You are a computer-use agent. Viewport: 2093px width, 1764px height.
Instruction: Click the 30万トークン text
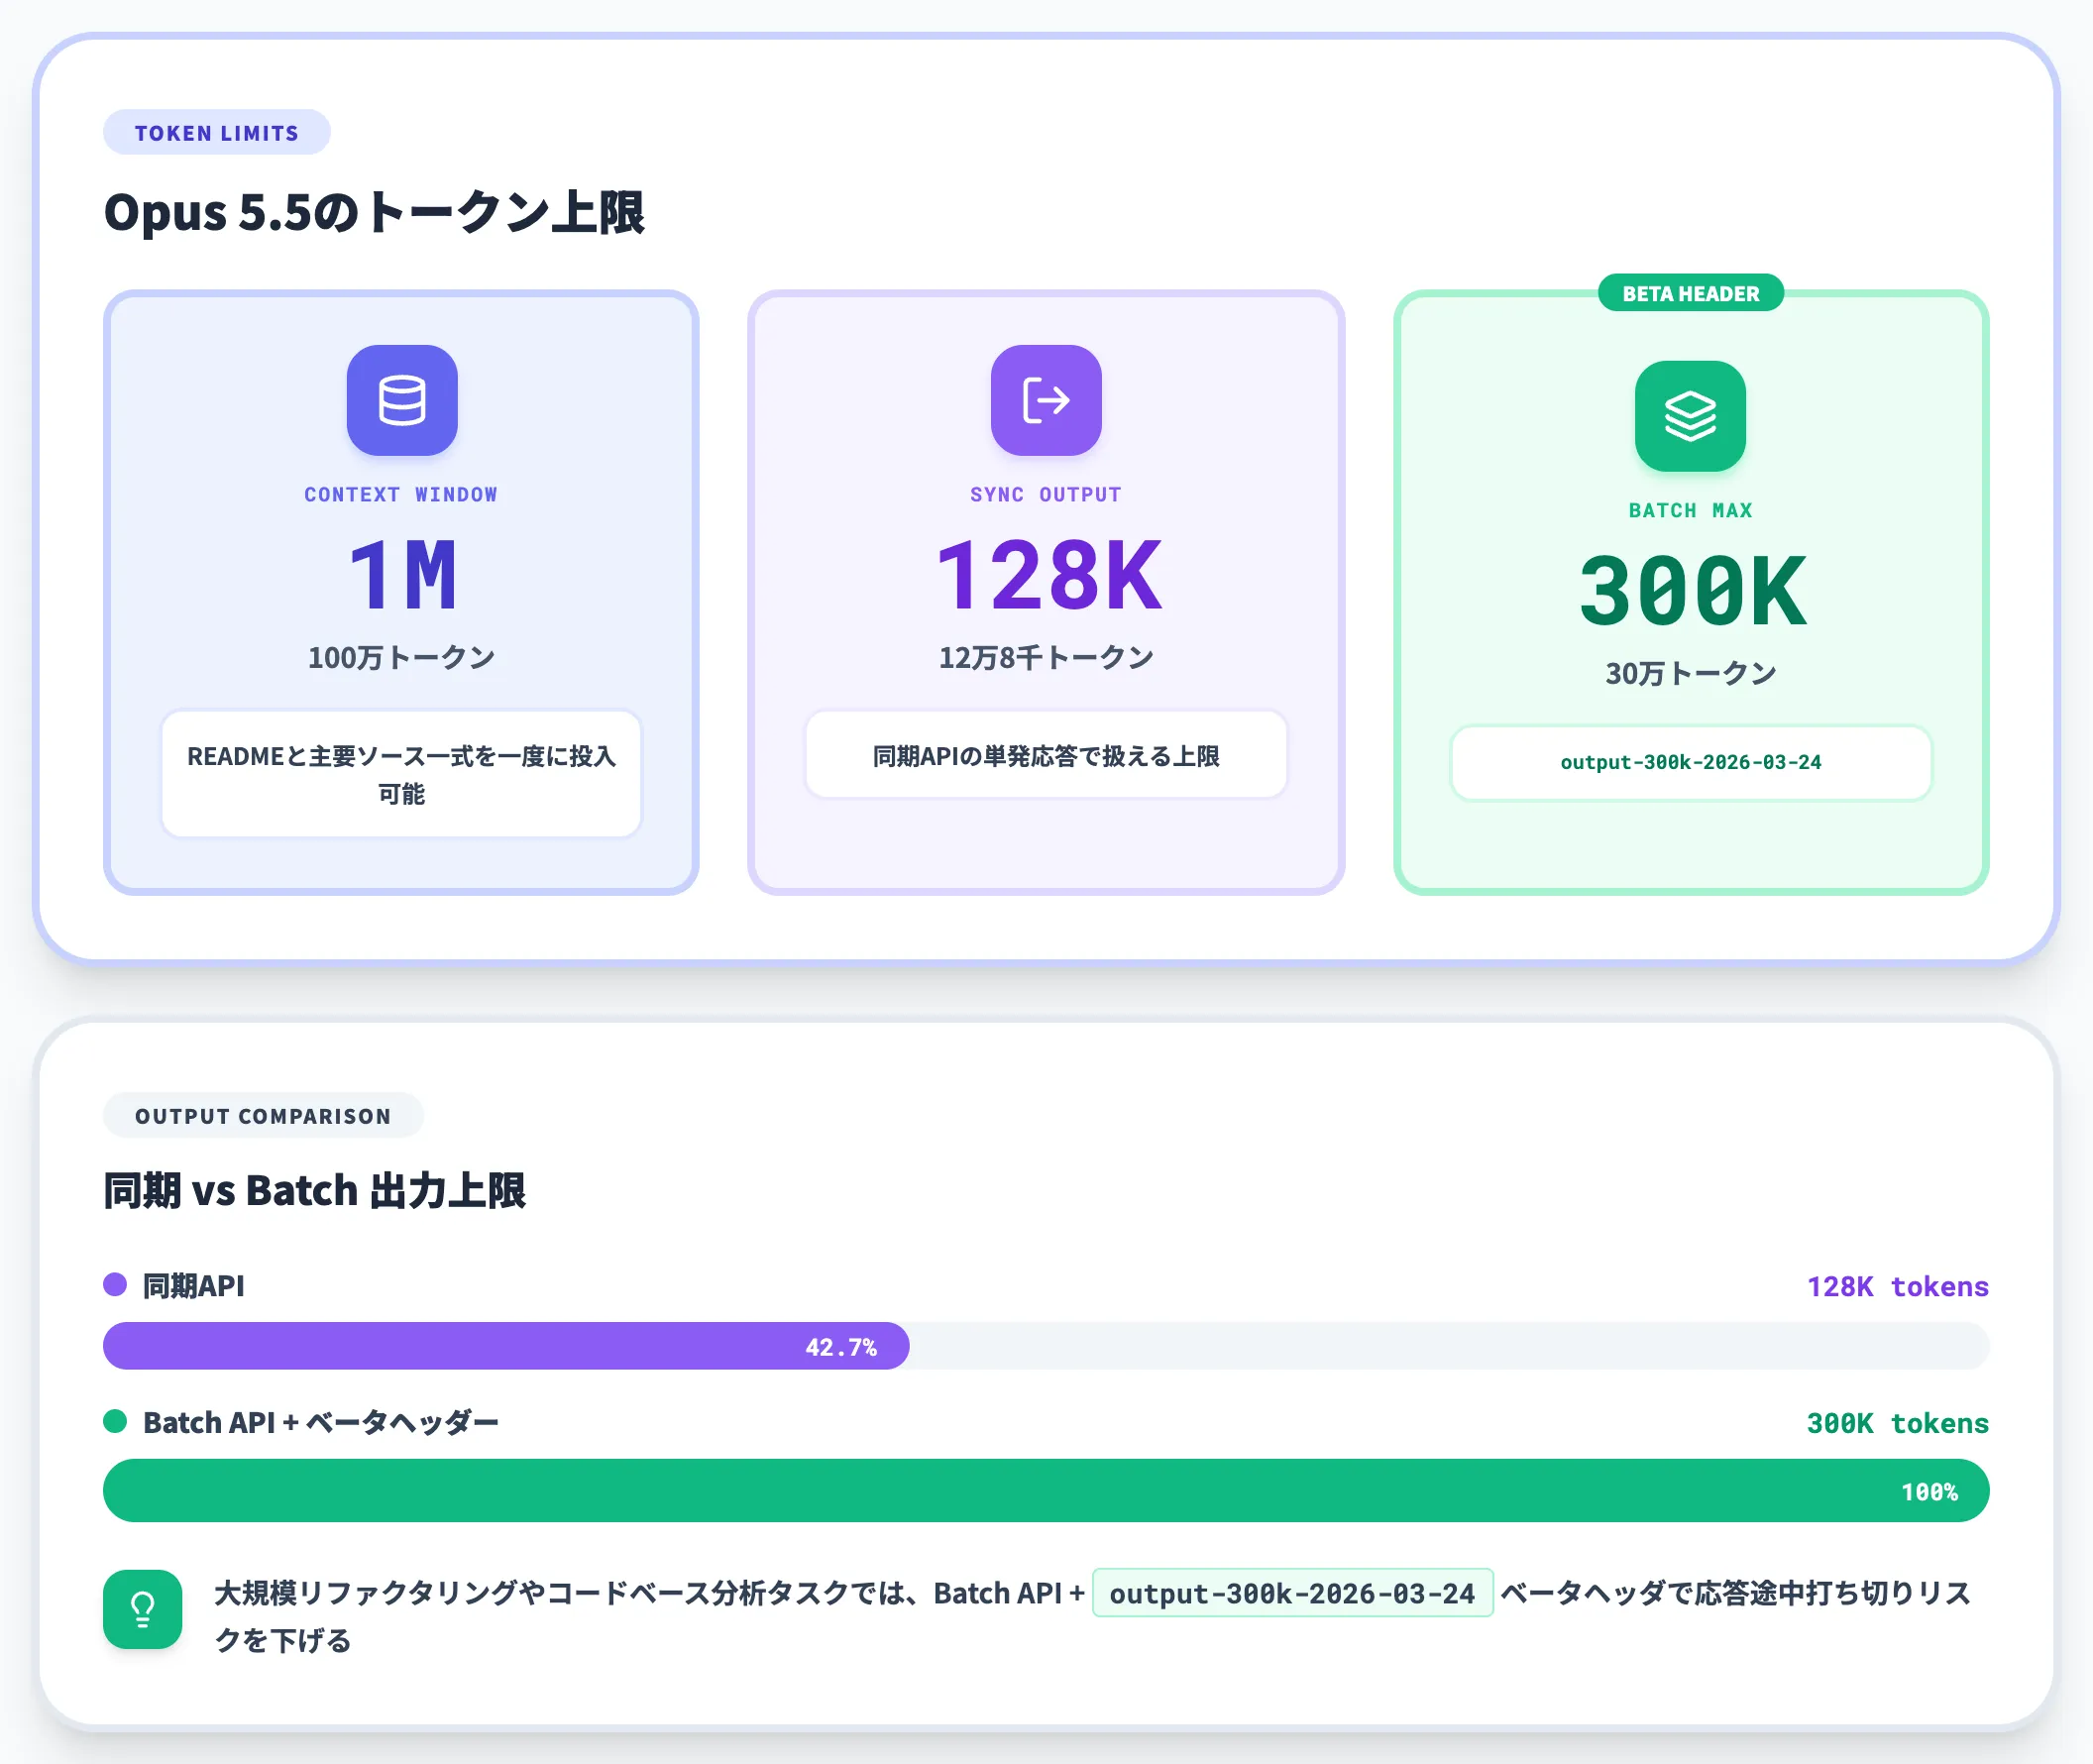1690,673
